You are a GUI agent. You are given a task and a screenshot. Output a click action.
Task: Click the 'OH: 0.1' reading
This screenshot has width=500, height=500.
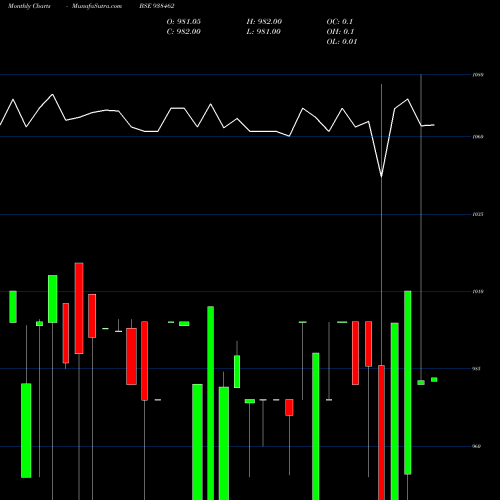pos(340,32)
